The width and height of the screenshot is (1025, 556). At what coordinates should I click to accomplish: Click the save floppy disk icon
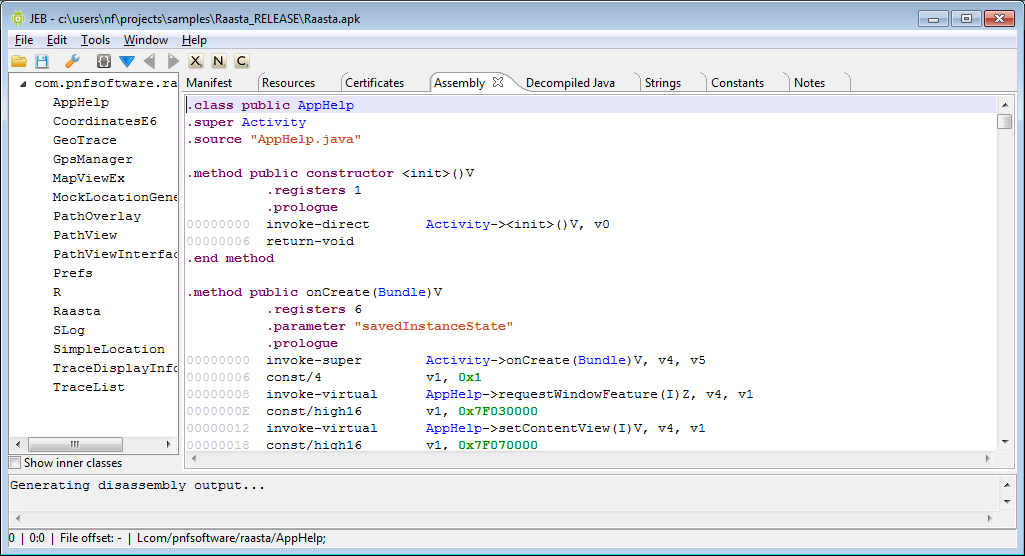[42, 61]
